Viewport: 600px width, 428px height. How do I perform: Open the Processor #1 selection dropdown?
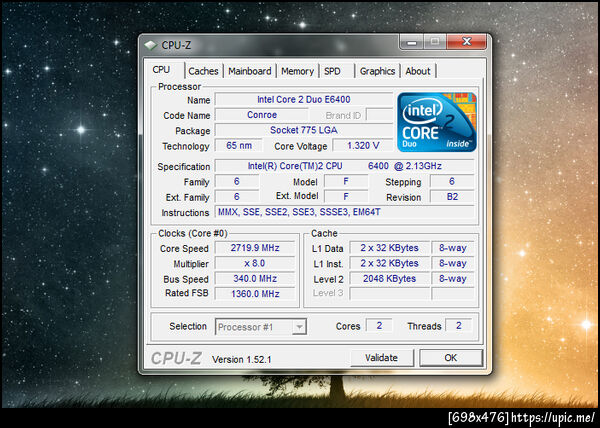point(261,327)
